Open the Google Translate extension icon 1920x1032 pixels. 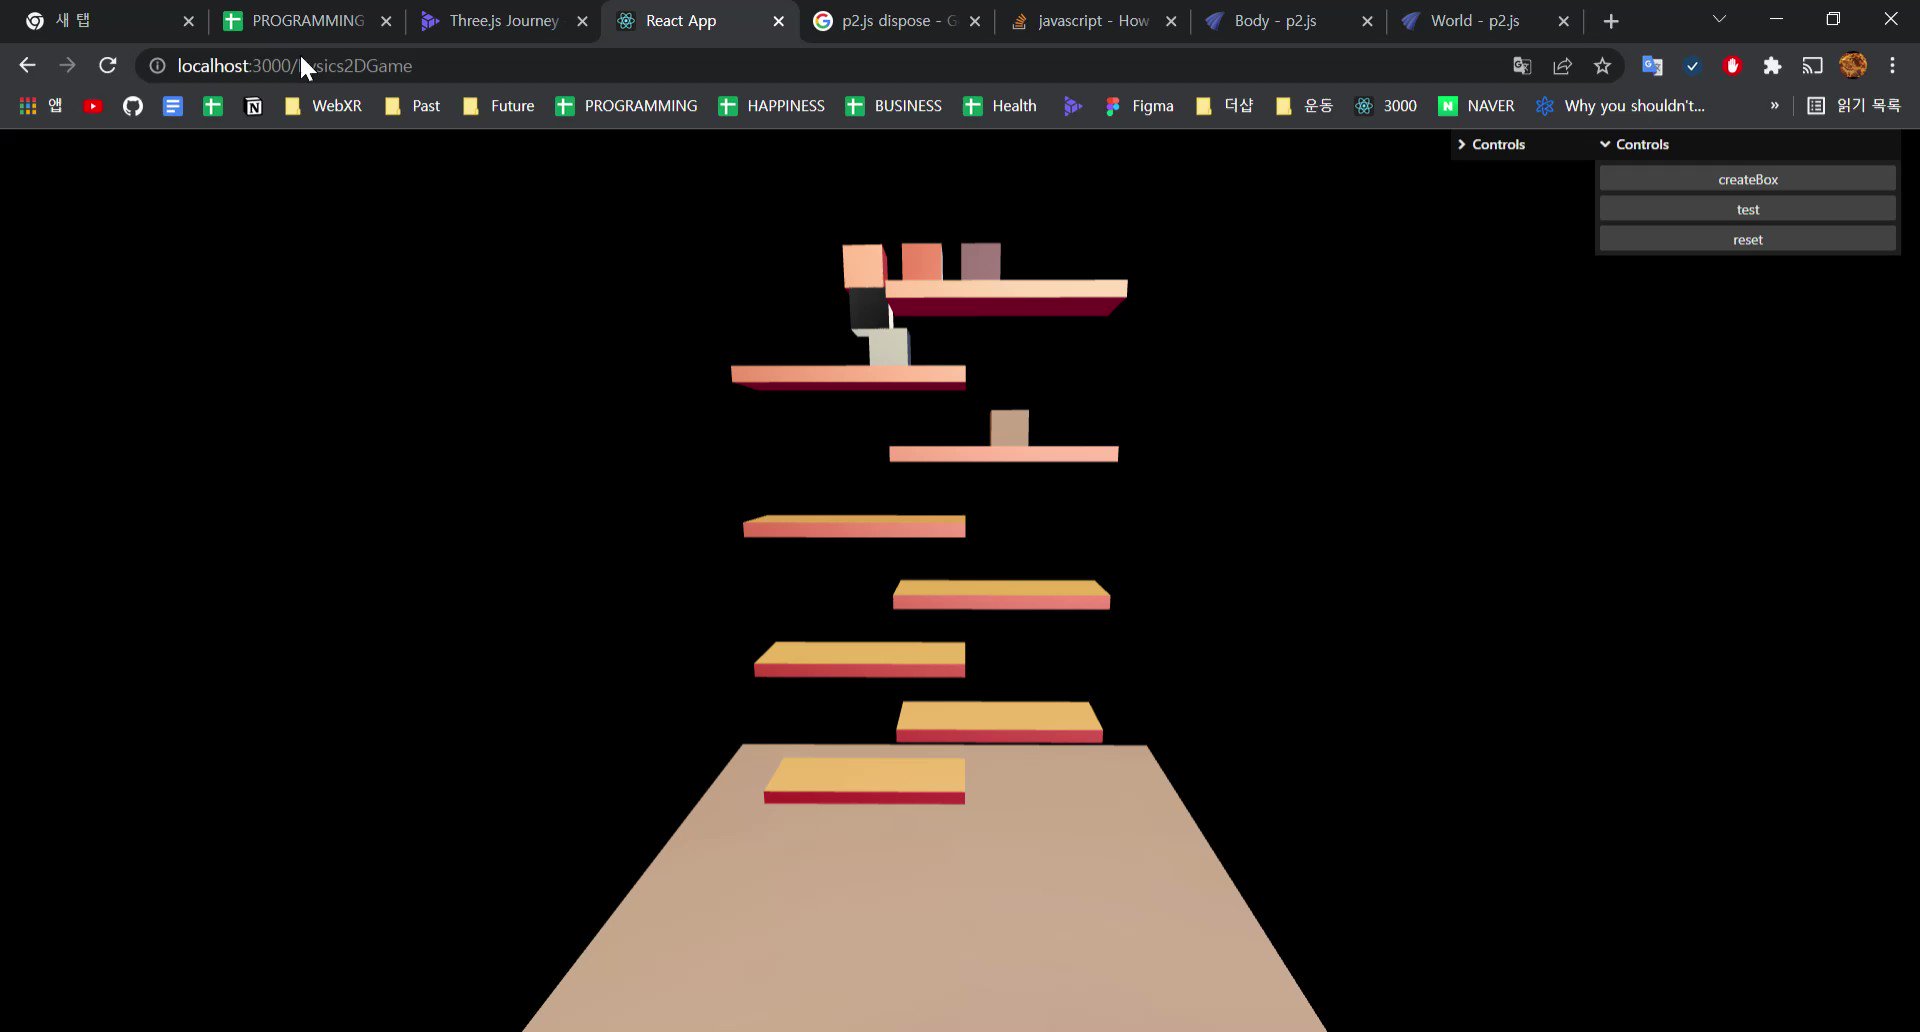point(1652,65)
